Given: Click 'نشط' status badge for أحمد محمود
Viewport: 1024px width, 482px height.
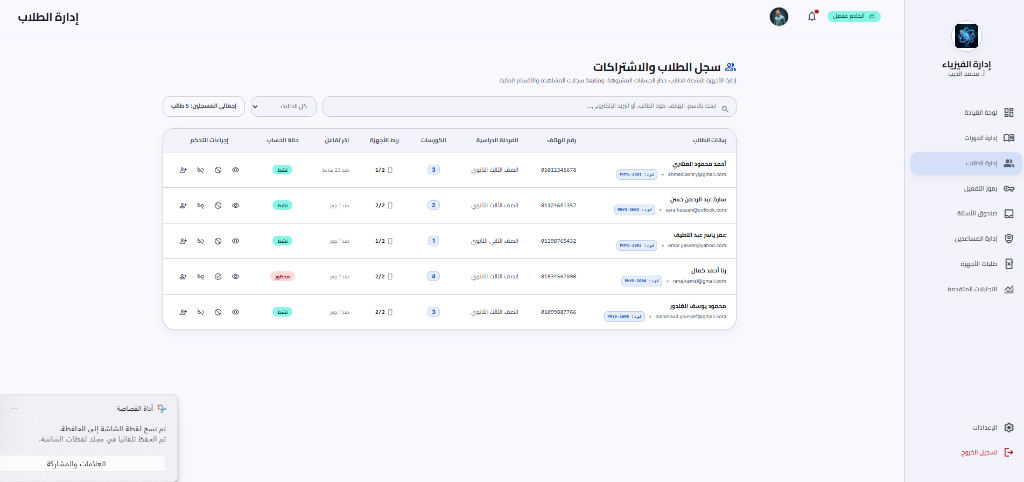Looking at the screenshot, I should coord(282,170).
